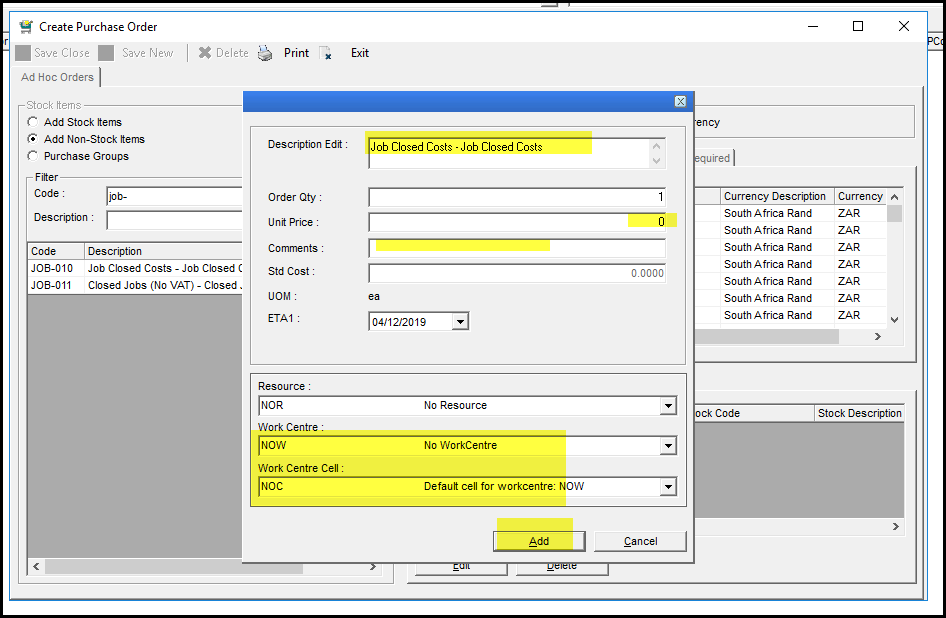Screen dimensions: 946x618
Task: Click the Create Purchase Order window icon
Action: (26, 27)
